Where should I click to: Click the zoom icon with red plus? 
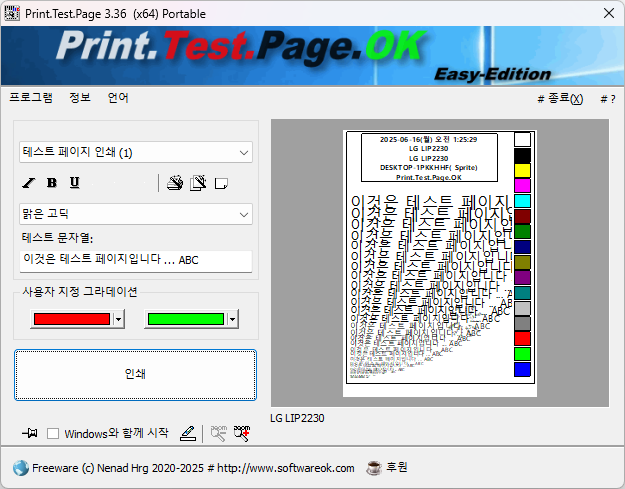tap(241, 433)
